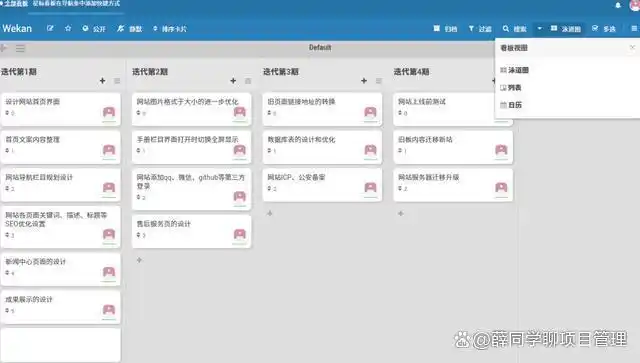Close the 看板视图 popup

tap(632, 48)
